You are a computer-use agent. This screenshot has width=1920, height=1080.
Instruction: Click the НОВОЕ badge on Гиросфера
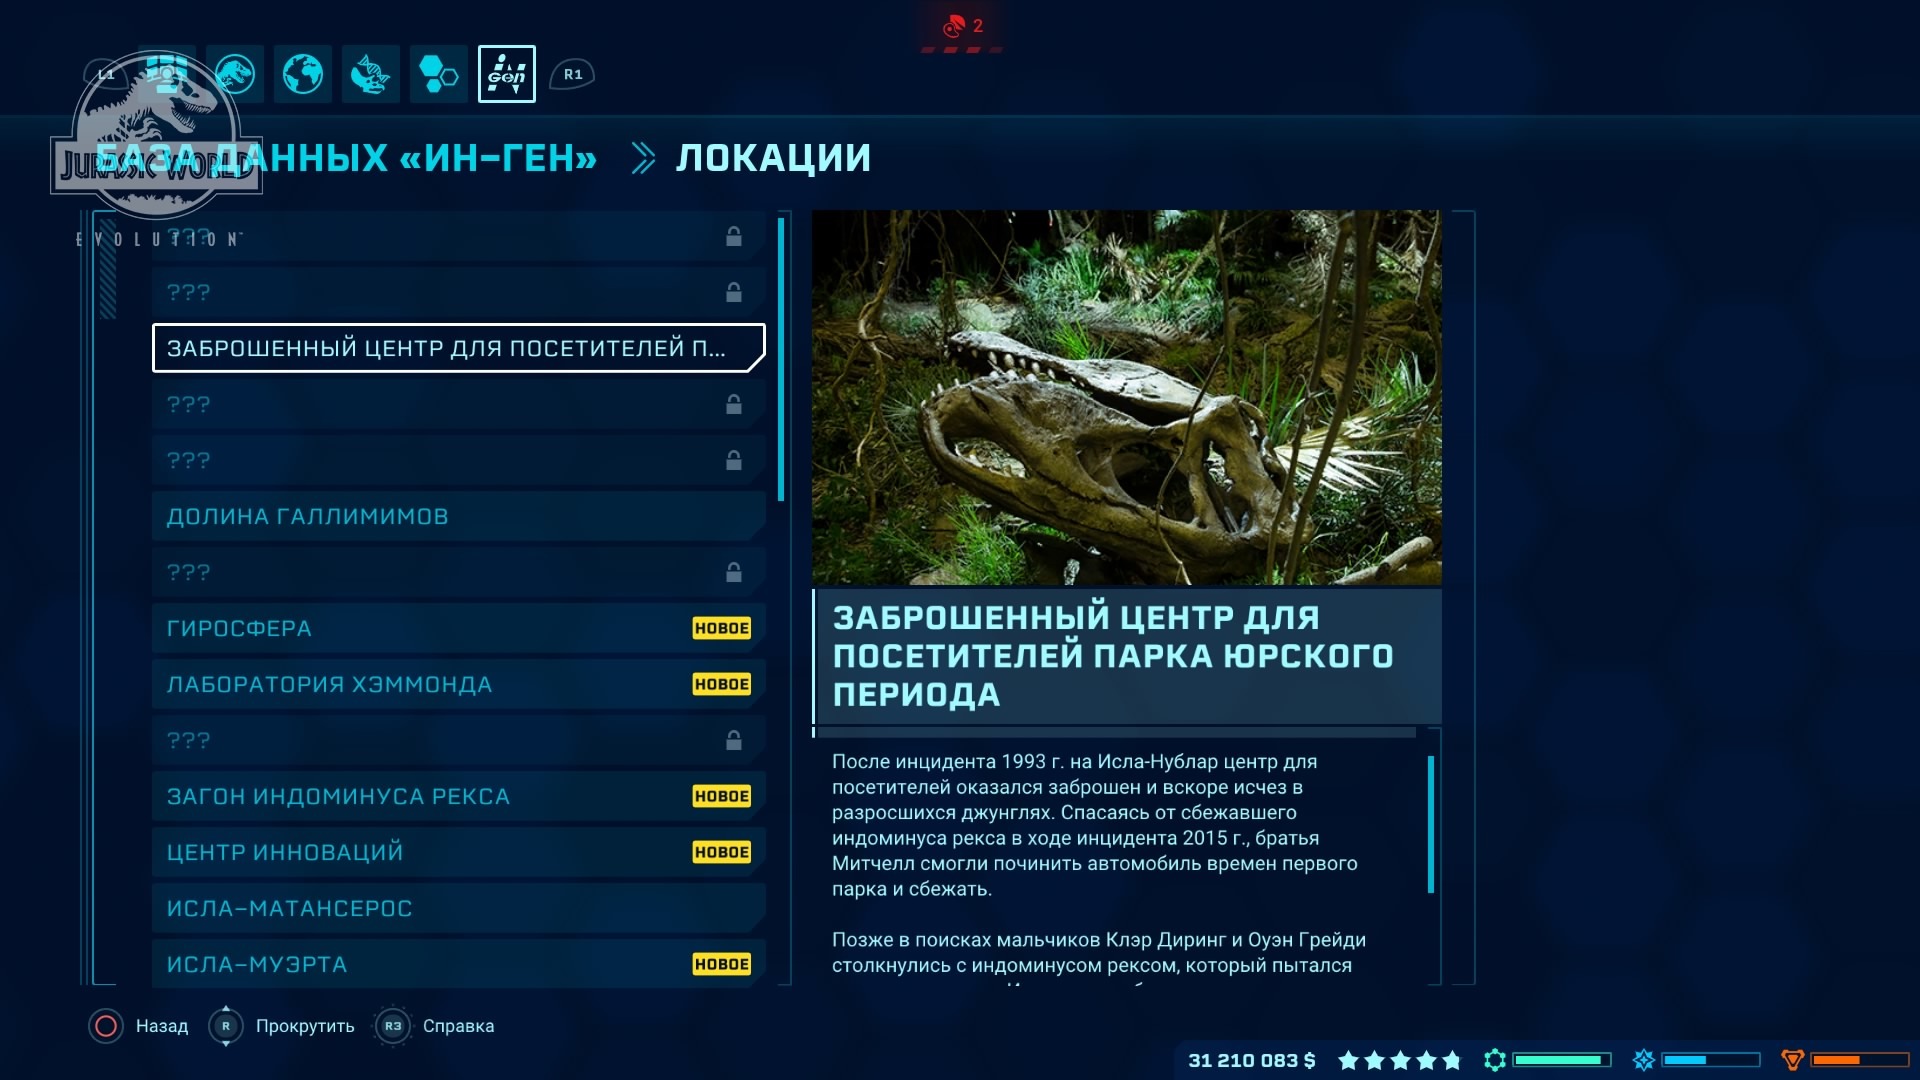click(722, 628)
